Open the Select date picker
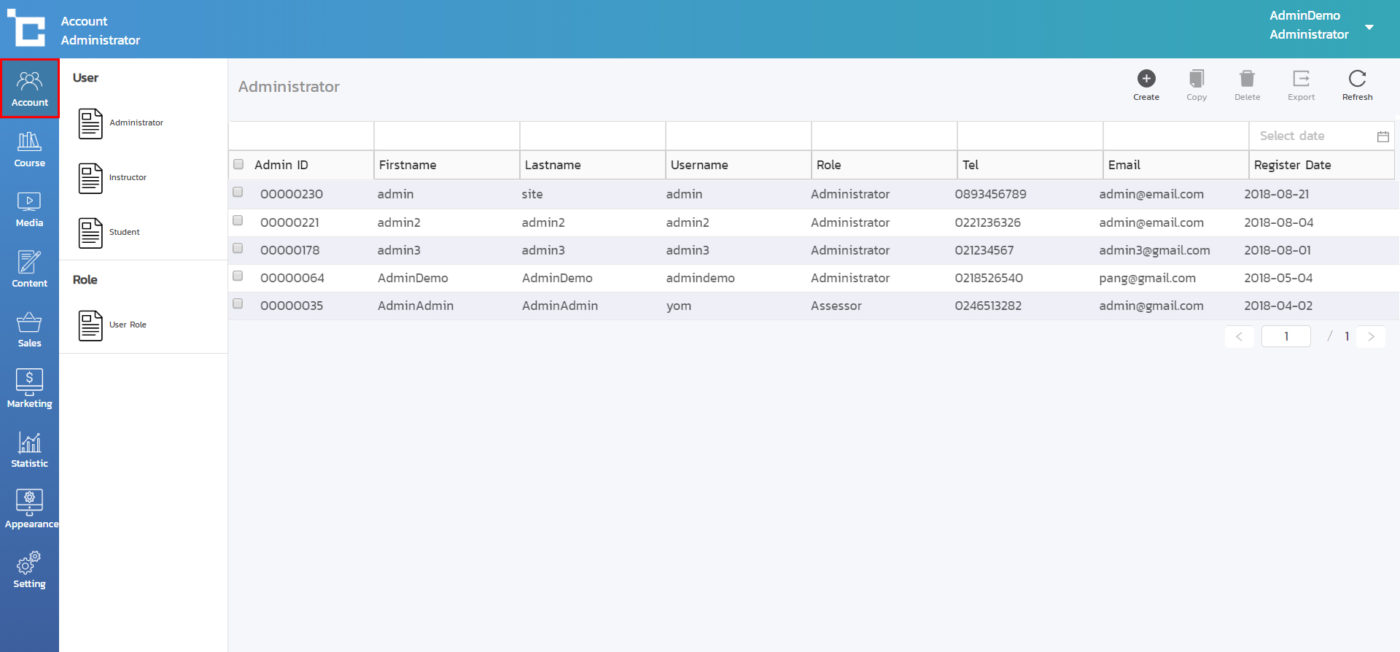The height and width of the screenshot is (652, 1400). pyautogui.click(x=1321, y=136)
